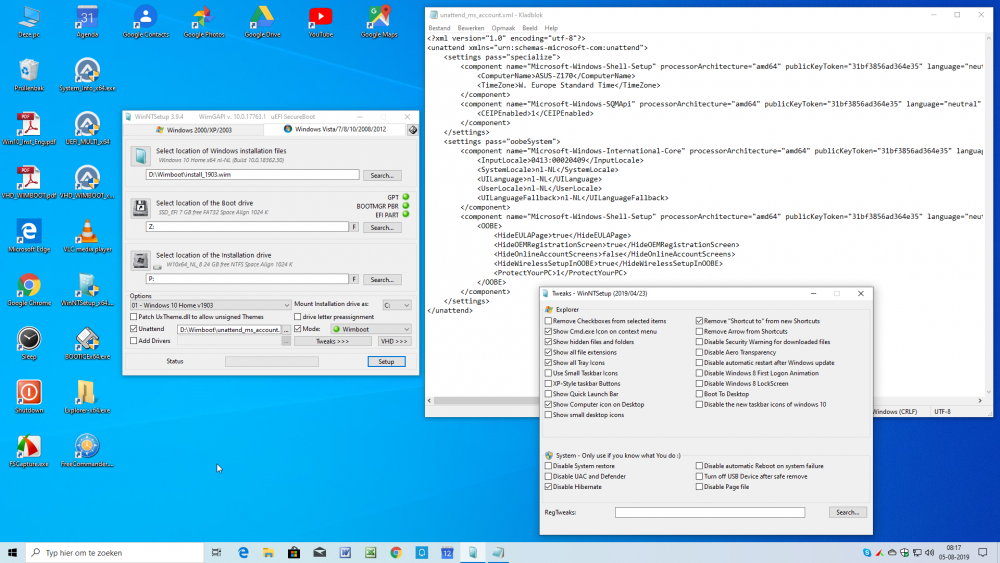
Task: Click the Setup button in WinNTSetup
Action: click(387, 361)
